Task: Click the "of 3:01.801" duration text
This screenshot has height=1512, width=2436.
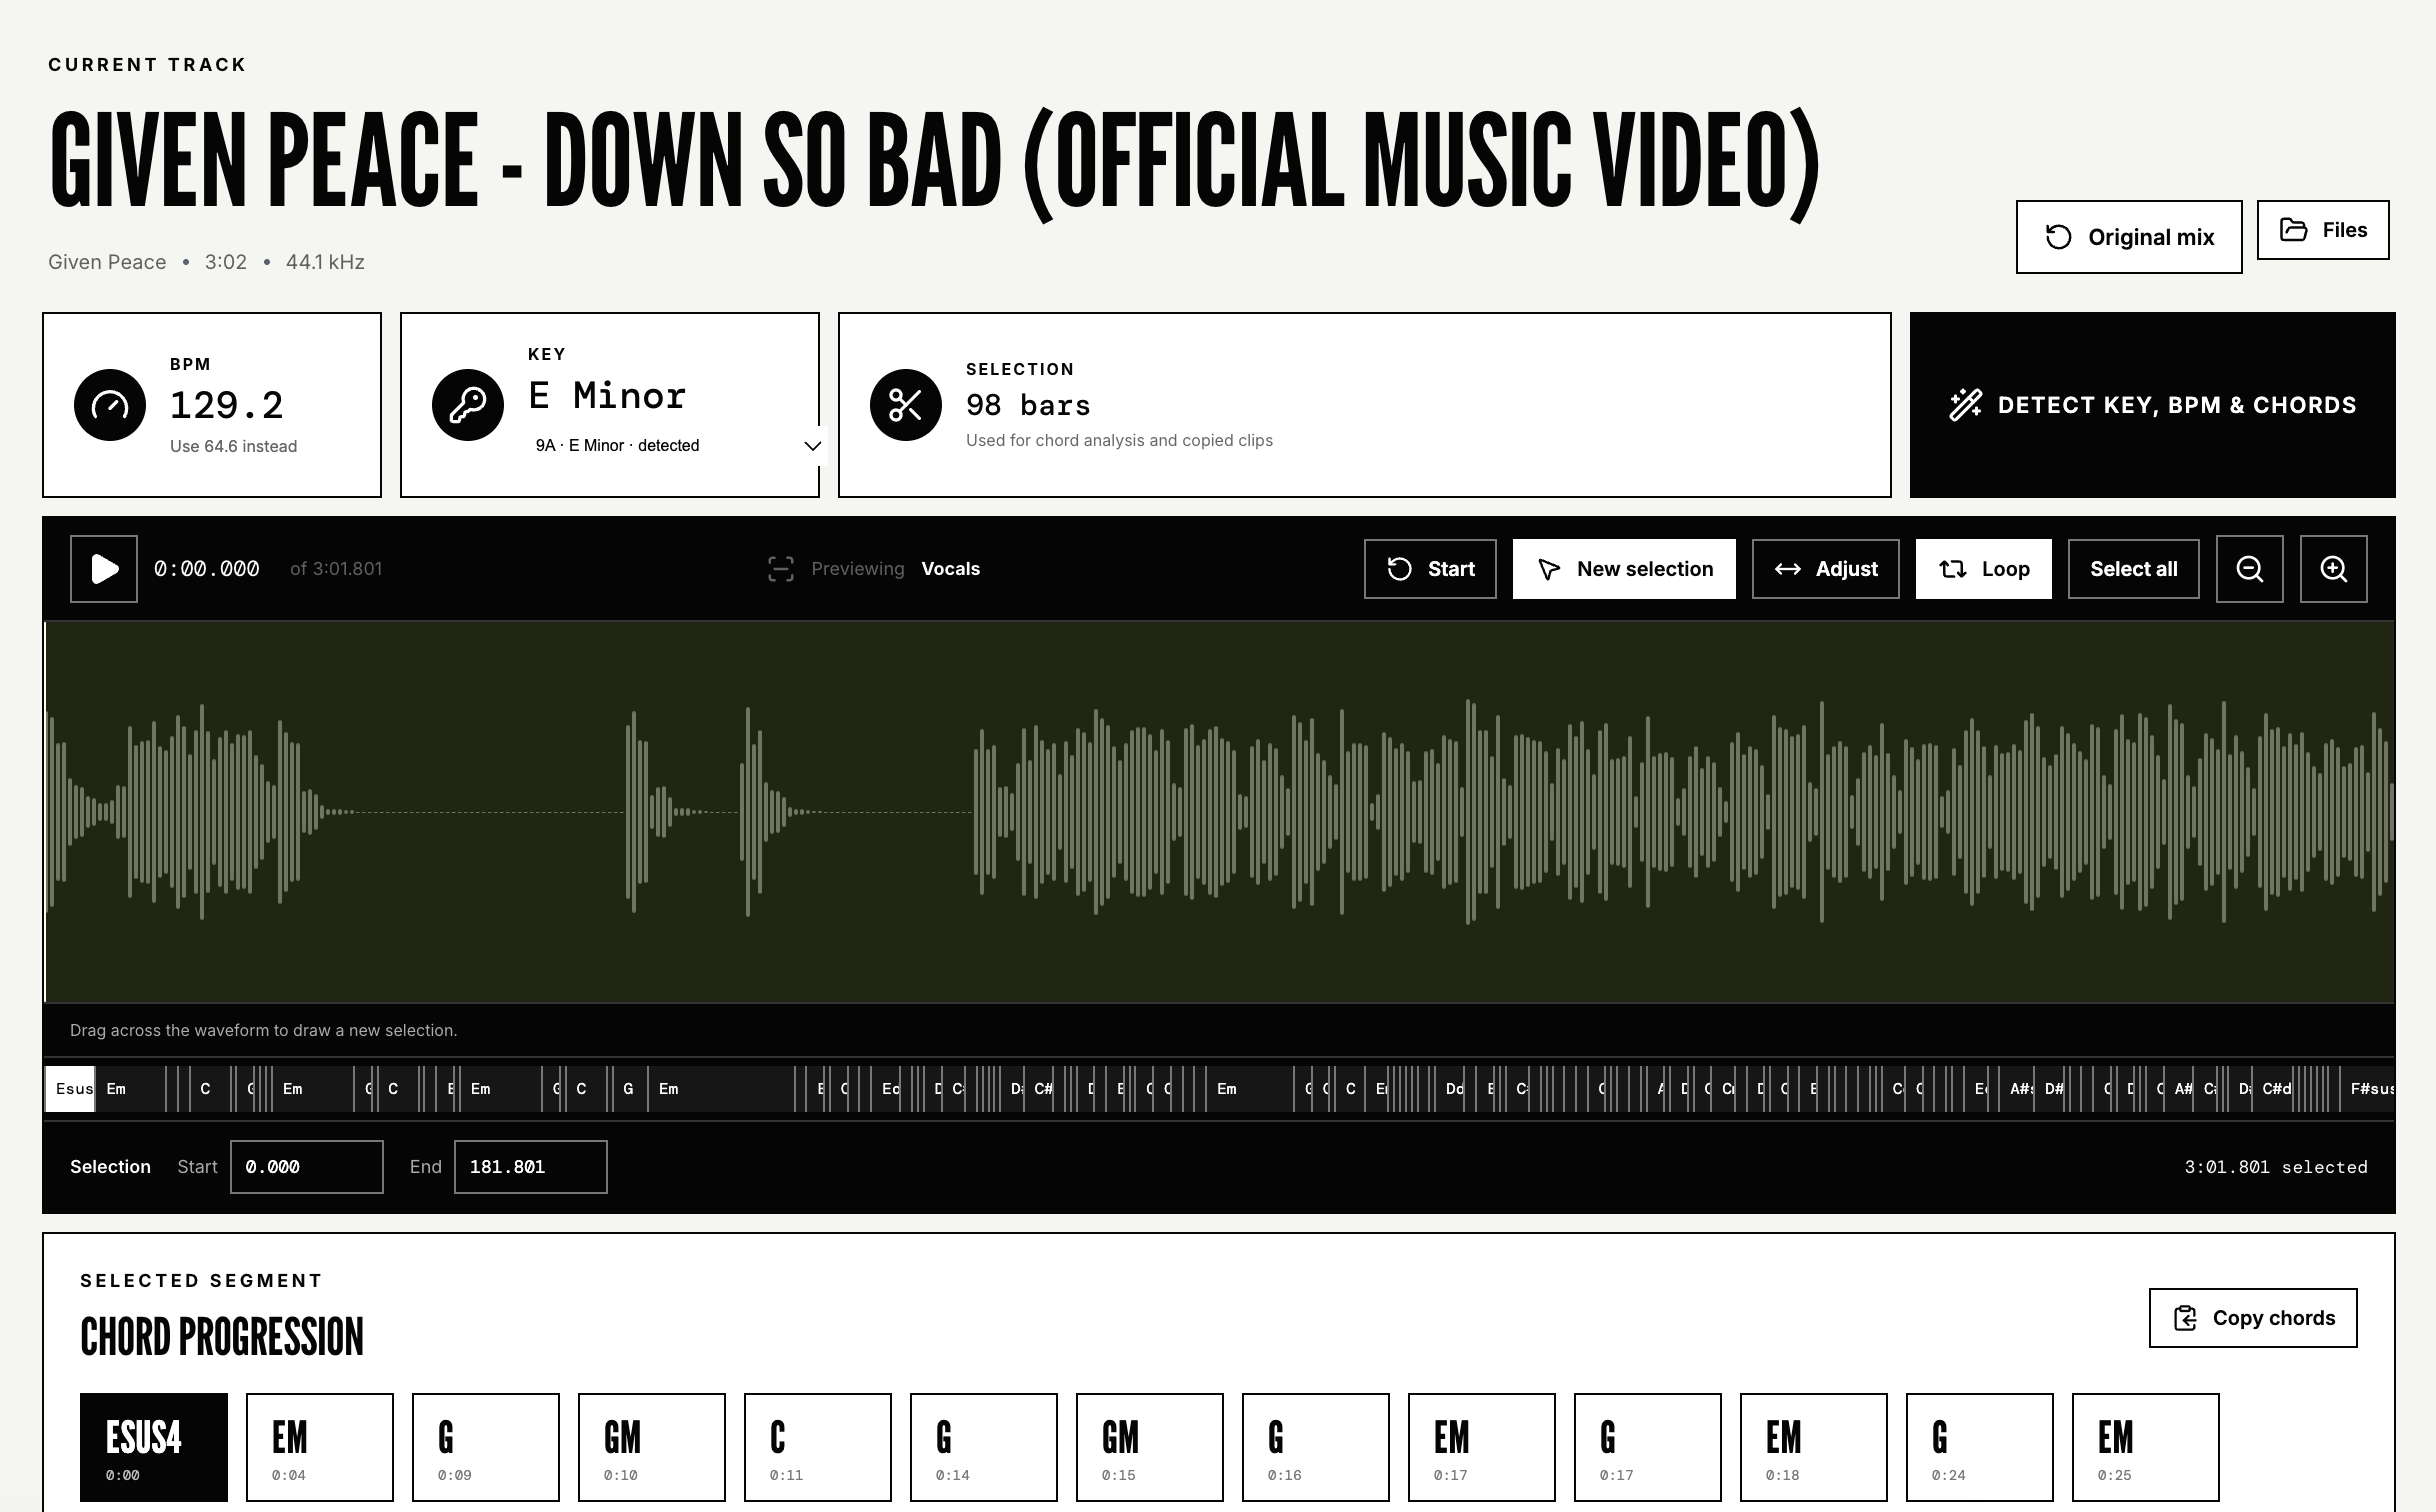Action: tap(336, 569)
